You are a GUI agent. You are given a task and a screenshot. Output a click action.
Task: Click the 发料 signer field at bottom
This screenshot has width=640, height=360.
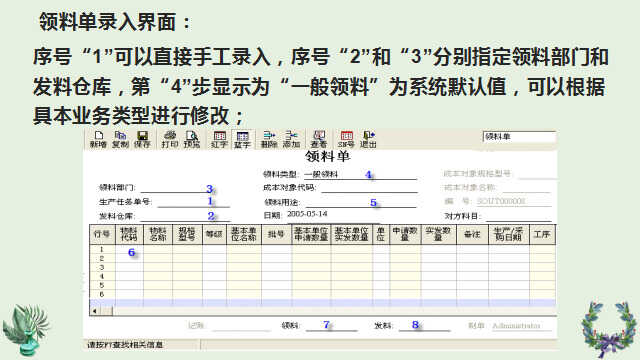(x=424, y=325)
